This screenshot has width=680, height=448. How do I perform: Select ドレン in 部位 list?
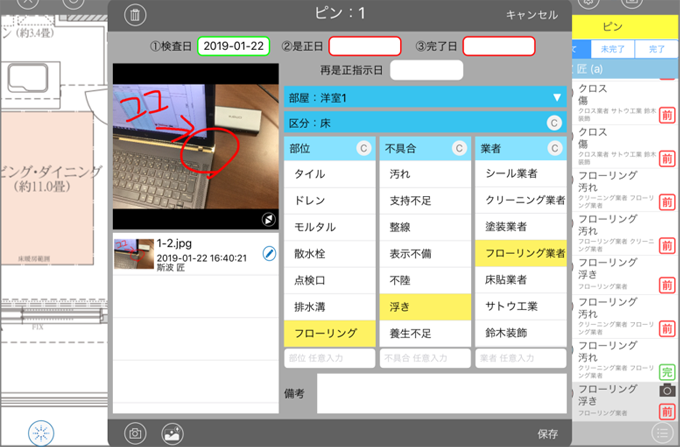tap(330, 200)
